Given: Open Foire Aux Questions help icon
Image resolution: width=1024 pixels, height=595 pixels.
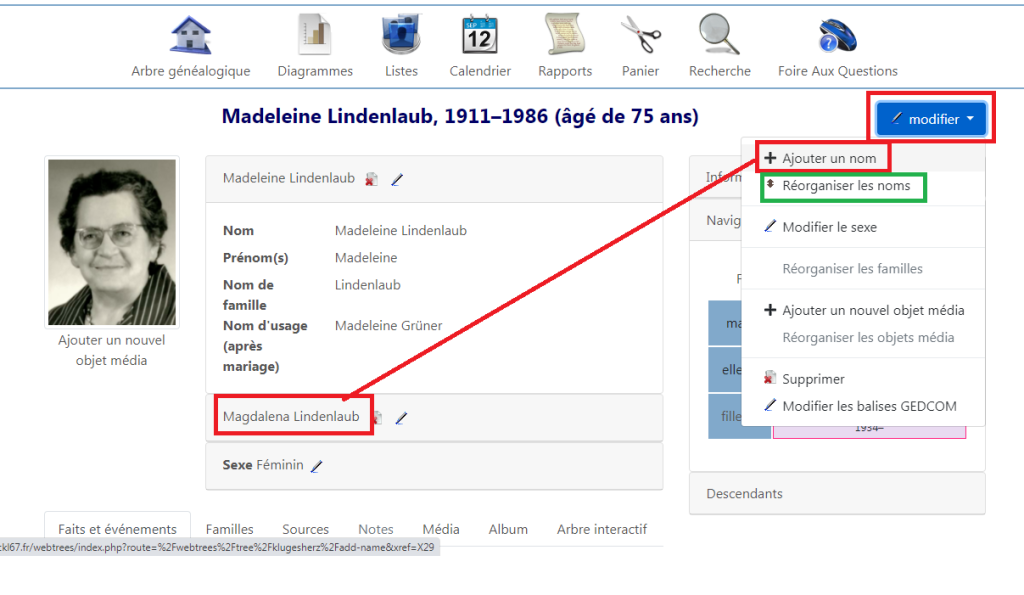Looking at the screenshot, I should [x=837, y=35].
